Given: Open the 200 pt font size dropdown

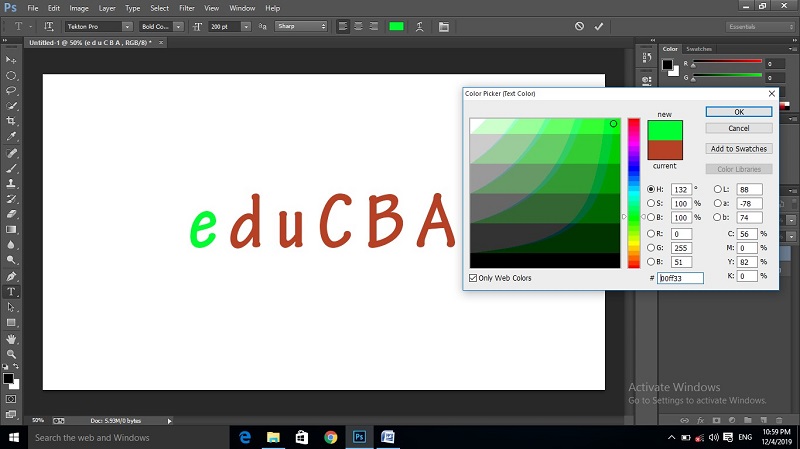Looking at the screenshot, I should point(246,27).
